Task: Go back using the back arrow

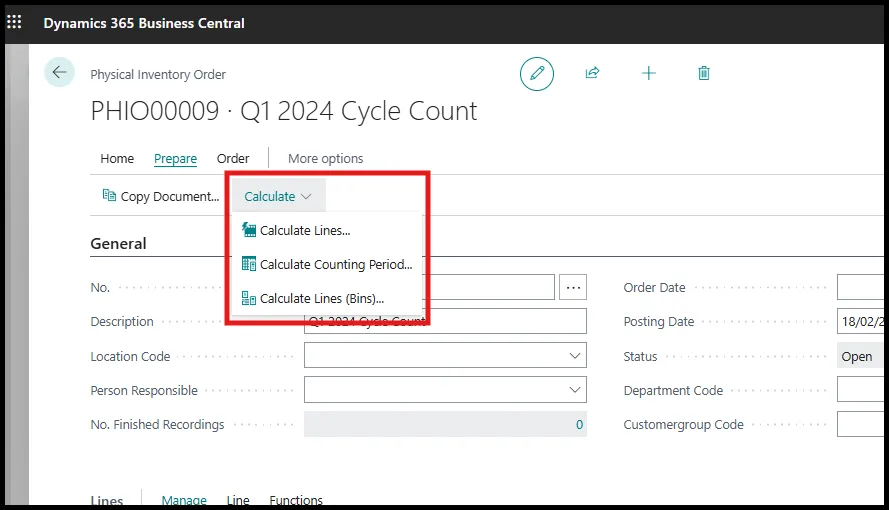Action: 59,72
